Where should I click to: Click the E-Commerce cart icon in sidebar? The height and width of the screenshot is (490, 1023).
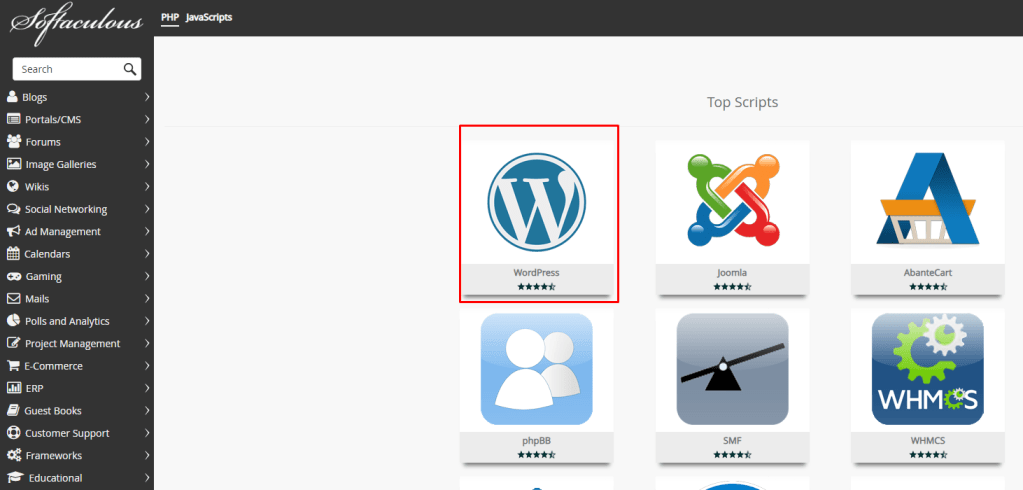[14, 366]
